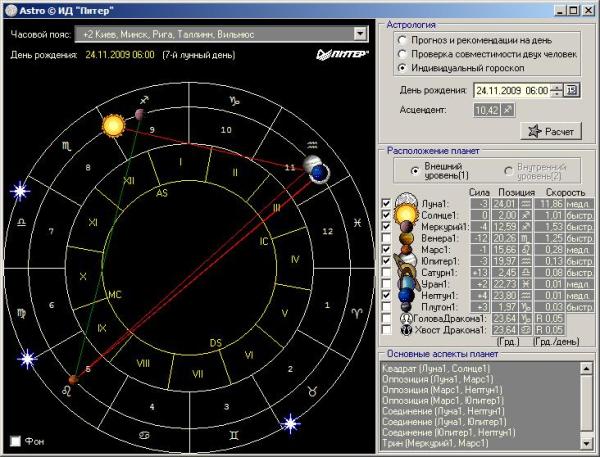
Task: Click the Virgo zodiac symbol on chart
Action: click(x=21, y=313)
